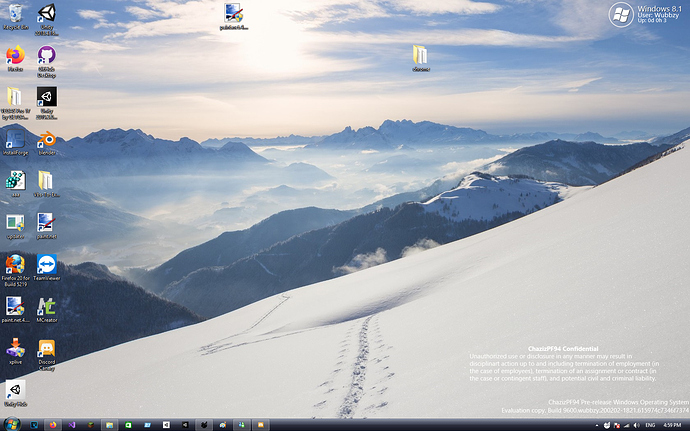Viewport: 690px width, 431px height.
Task: Run the xplive installer icon
Action: (15, 352)
